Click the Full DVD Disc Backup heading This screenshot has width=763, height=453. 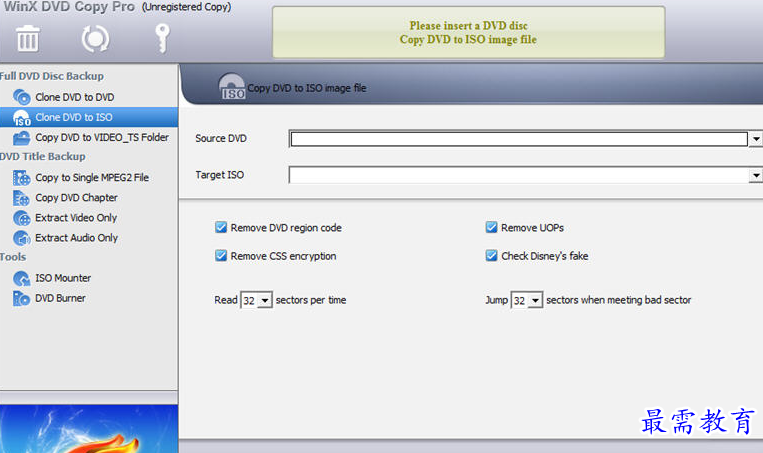(x=52, y=76)
